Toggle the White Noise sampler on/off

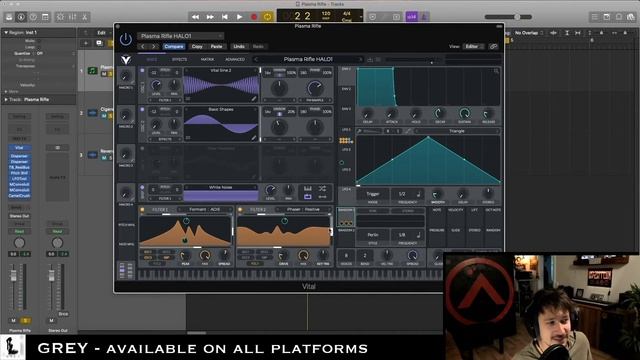click(142, 187)
